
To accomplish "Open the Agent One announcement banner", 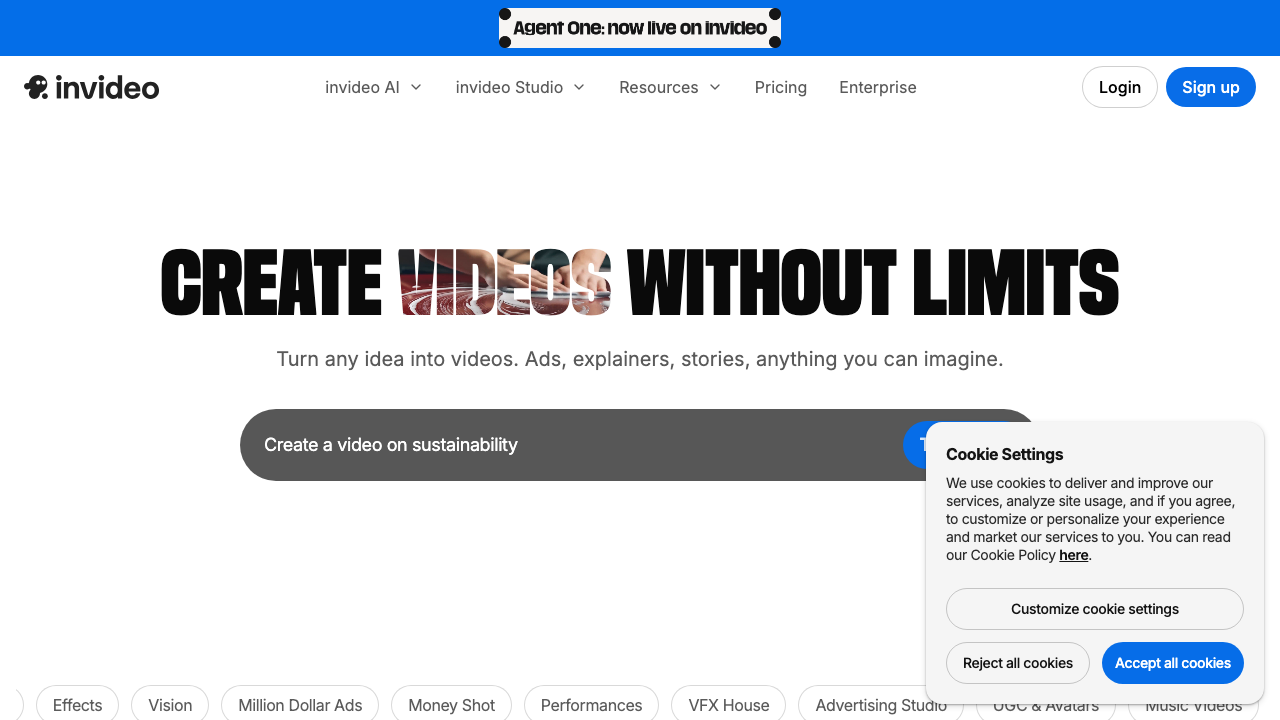I will point(640,28).
